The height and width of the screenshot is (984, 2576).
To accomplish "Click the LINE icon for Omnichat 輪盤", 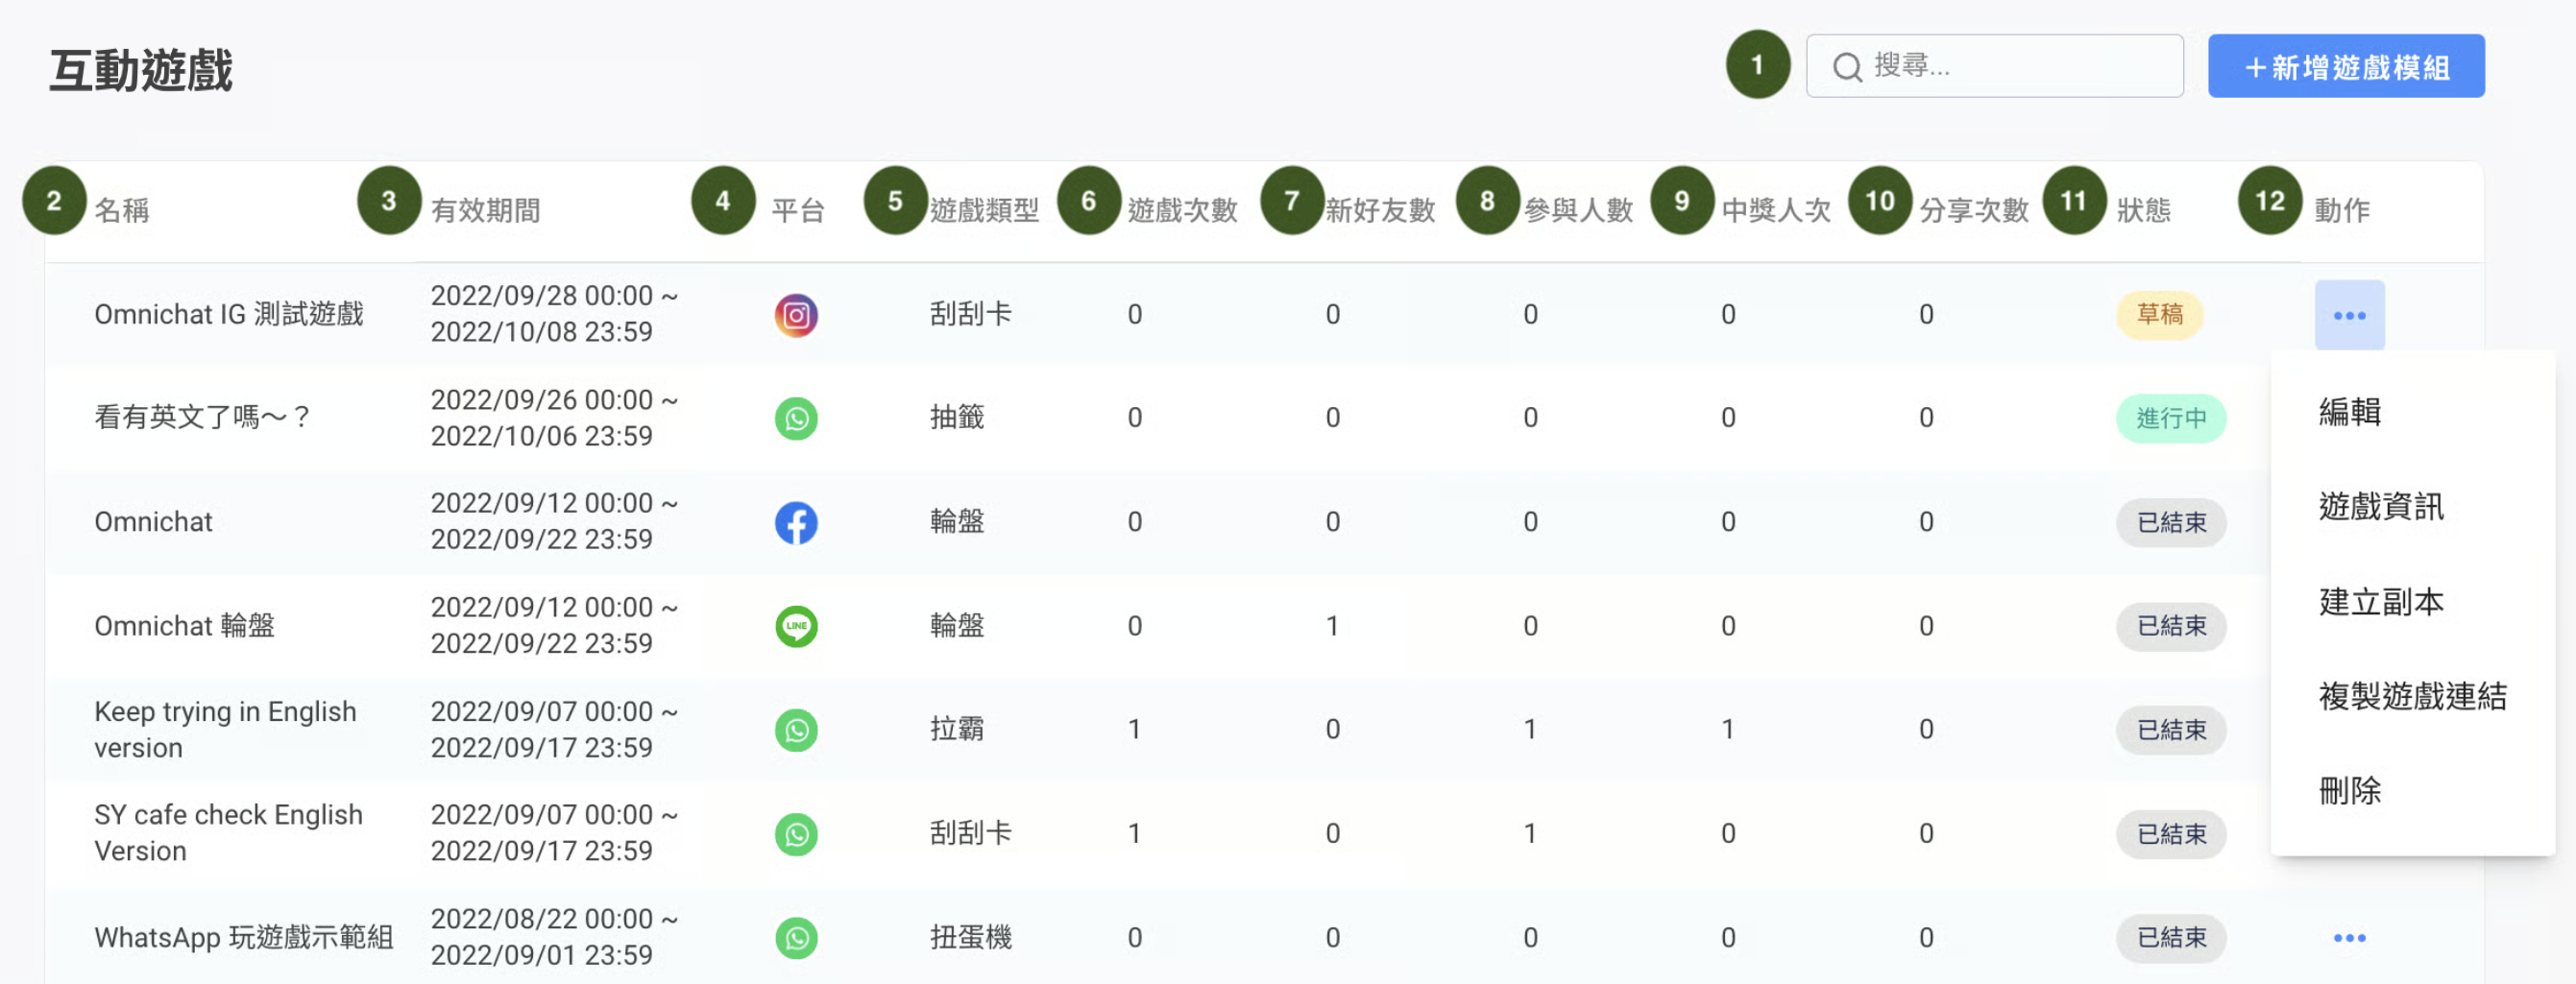I will coord(796,626).
